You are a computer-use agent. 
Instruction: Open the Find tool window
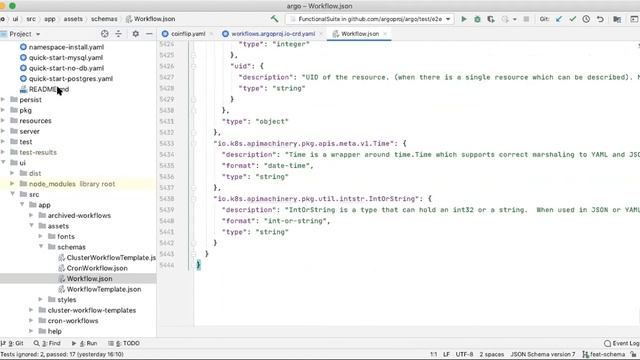(x=47, y=343)
